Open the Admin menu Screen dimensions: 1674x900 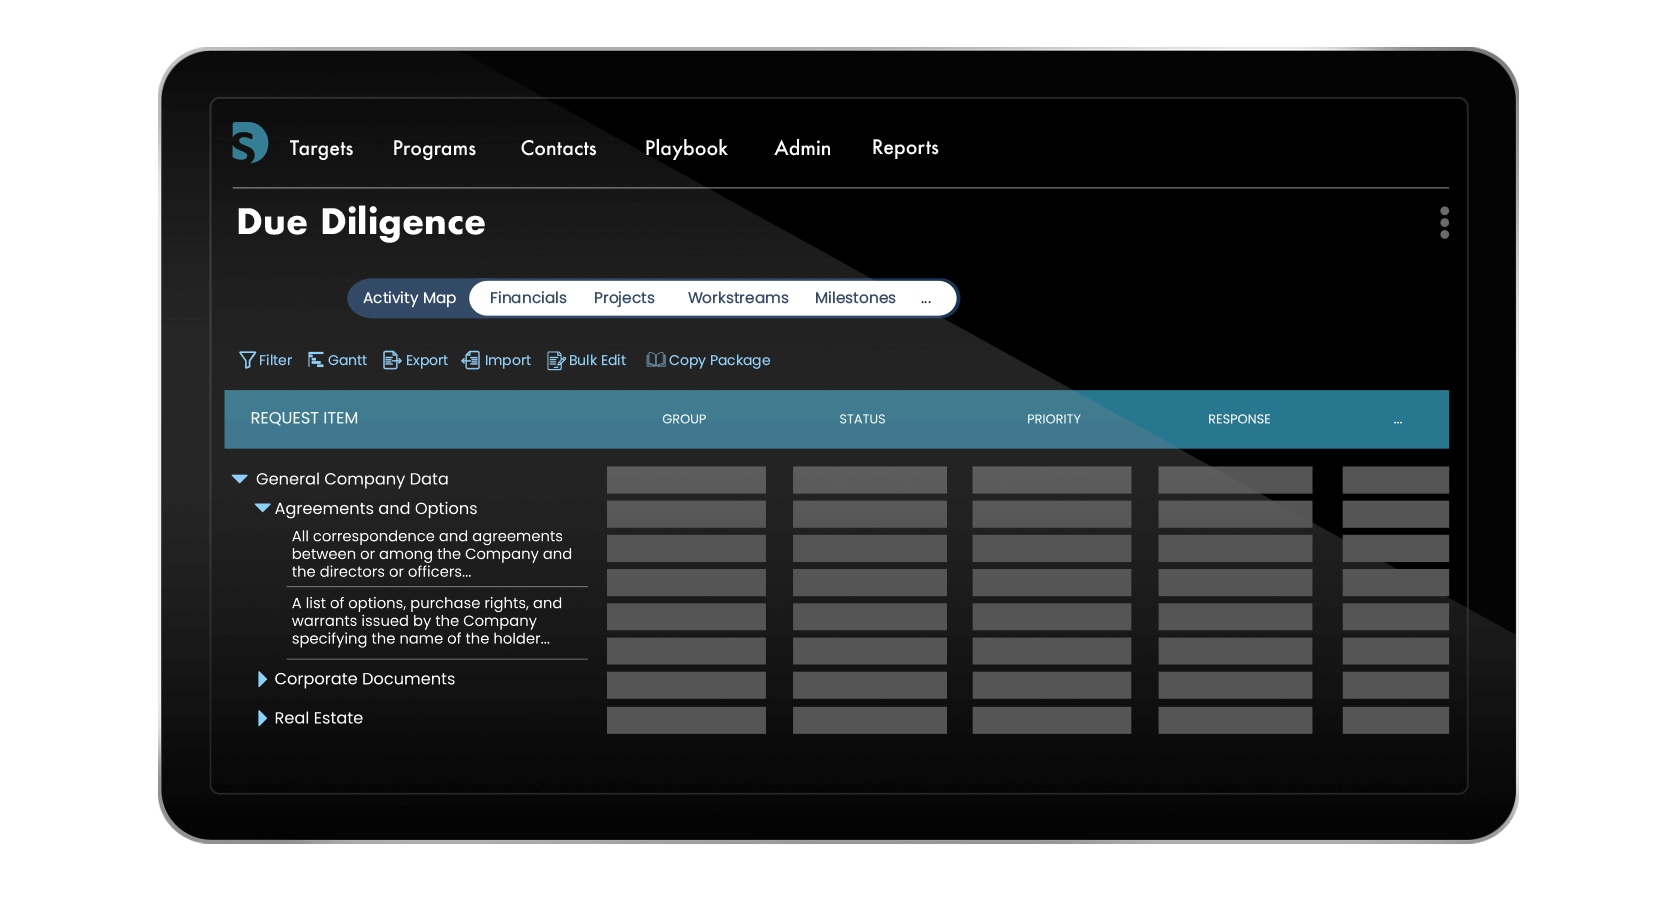(802, 148)
